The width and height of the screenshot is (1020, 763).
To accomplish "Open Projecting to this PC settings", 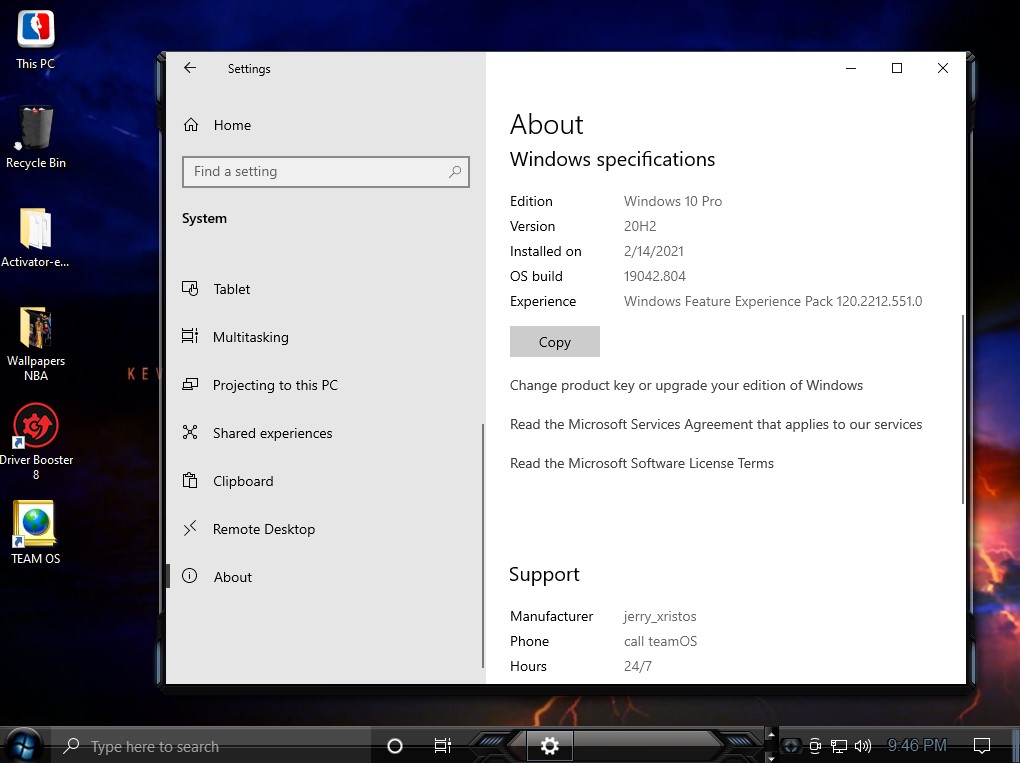I will pos(325,385).
